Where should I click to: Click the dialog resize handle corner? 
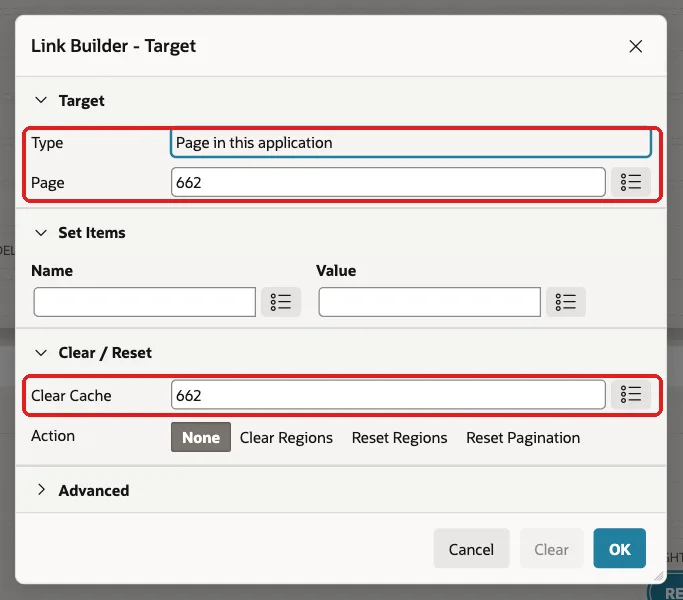(659, 576)
